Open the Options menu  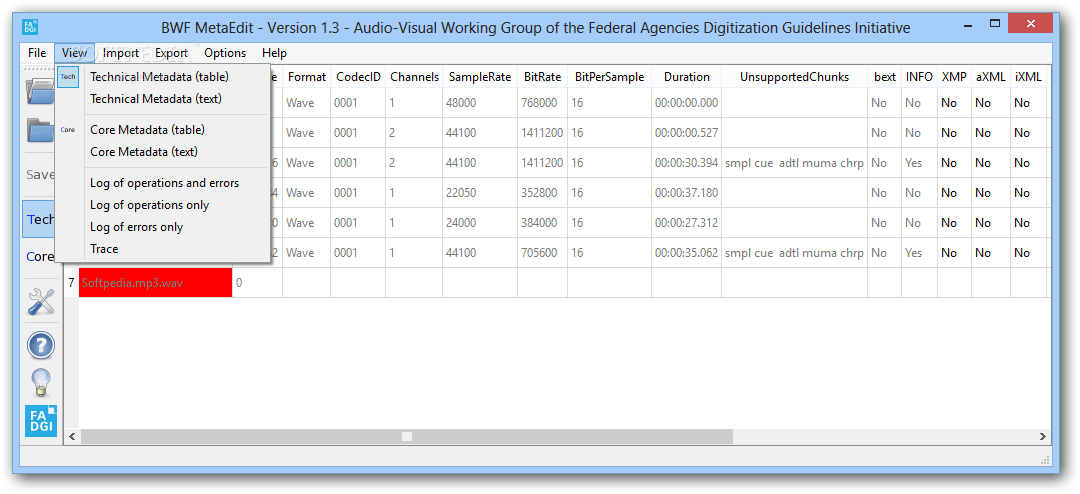click(x=225, y=53)
